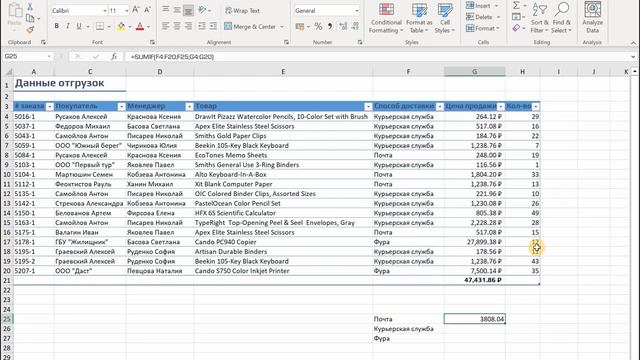Screen dimensions: 640x360
Task: Decrease font size with small A
Action: (148, 10)
